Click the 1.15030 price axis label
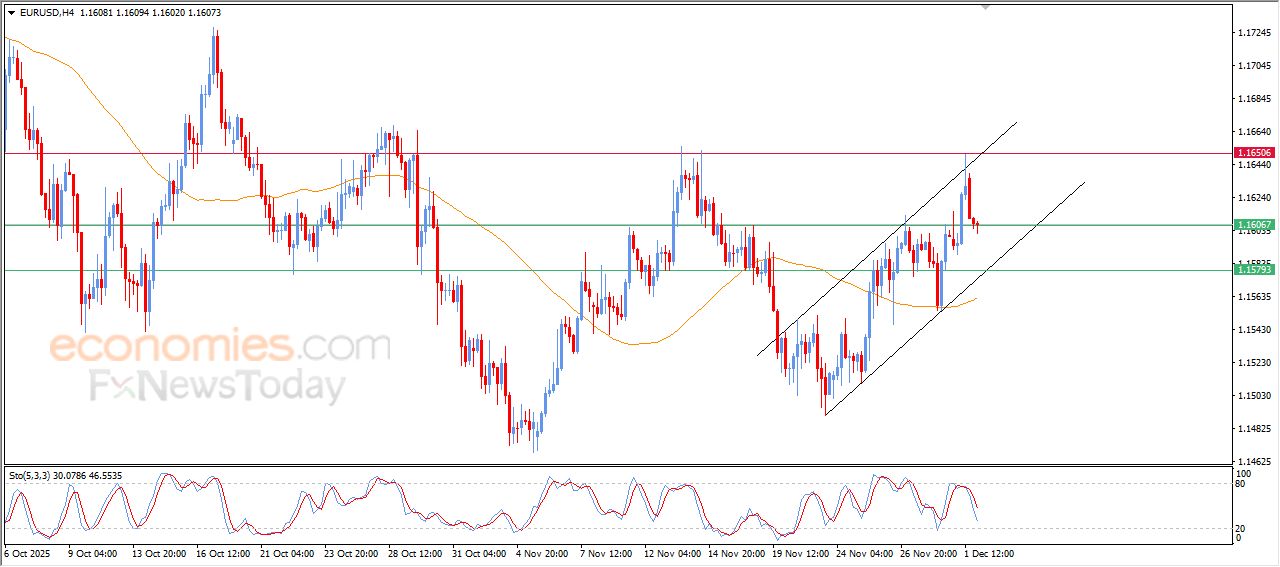 [1255, 396]
